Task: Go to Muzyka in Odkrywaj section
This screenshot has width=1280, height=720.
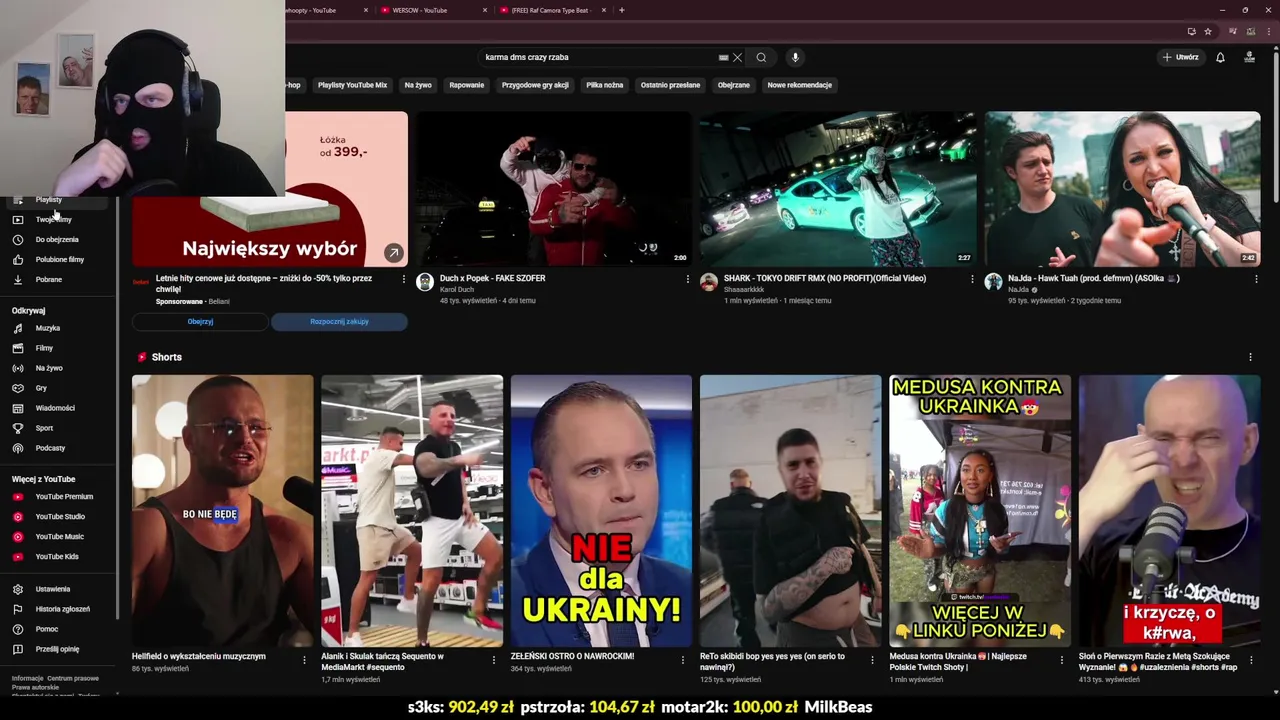Action: click(x=47, y=328)
